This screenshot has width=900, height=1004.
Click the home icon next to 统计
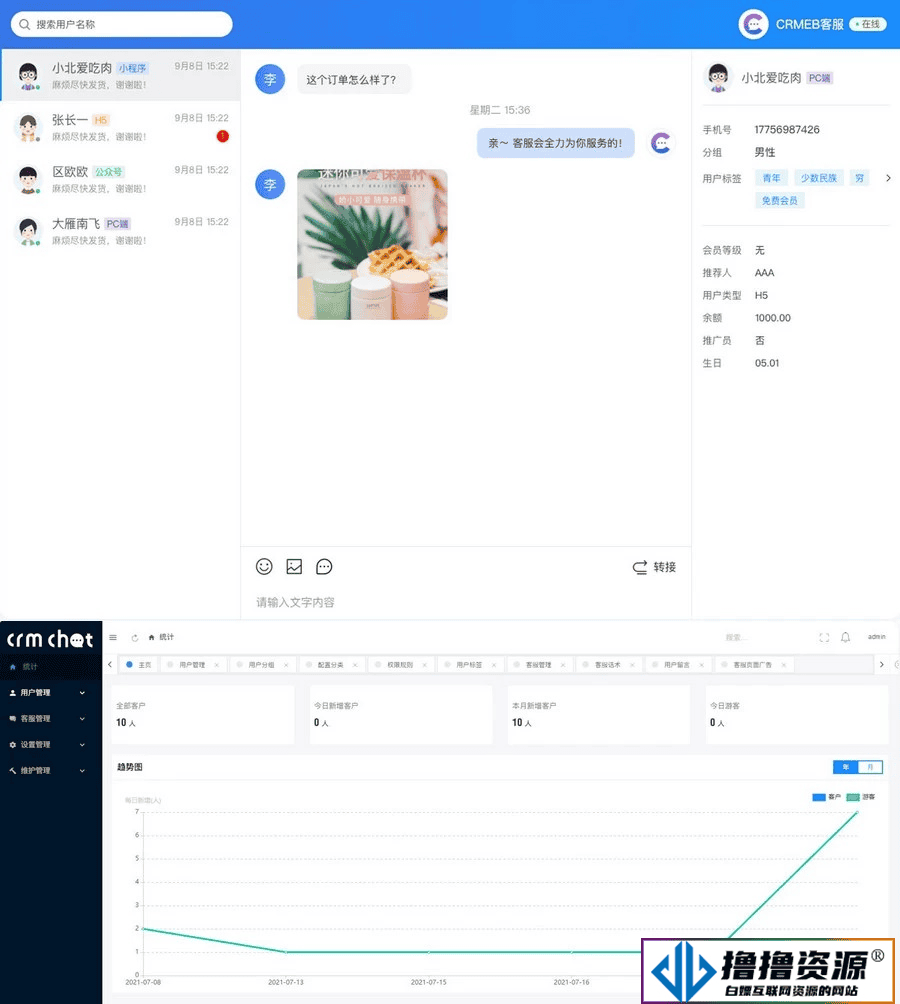[x=152, y=638]
